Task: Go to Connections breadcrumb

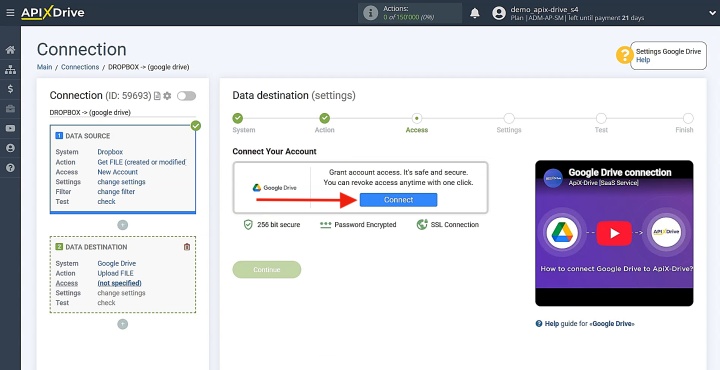Action: 80,67
